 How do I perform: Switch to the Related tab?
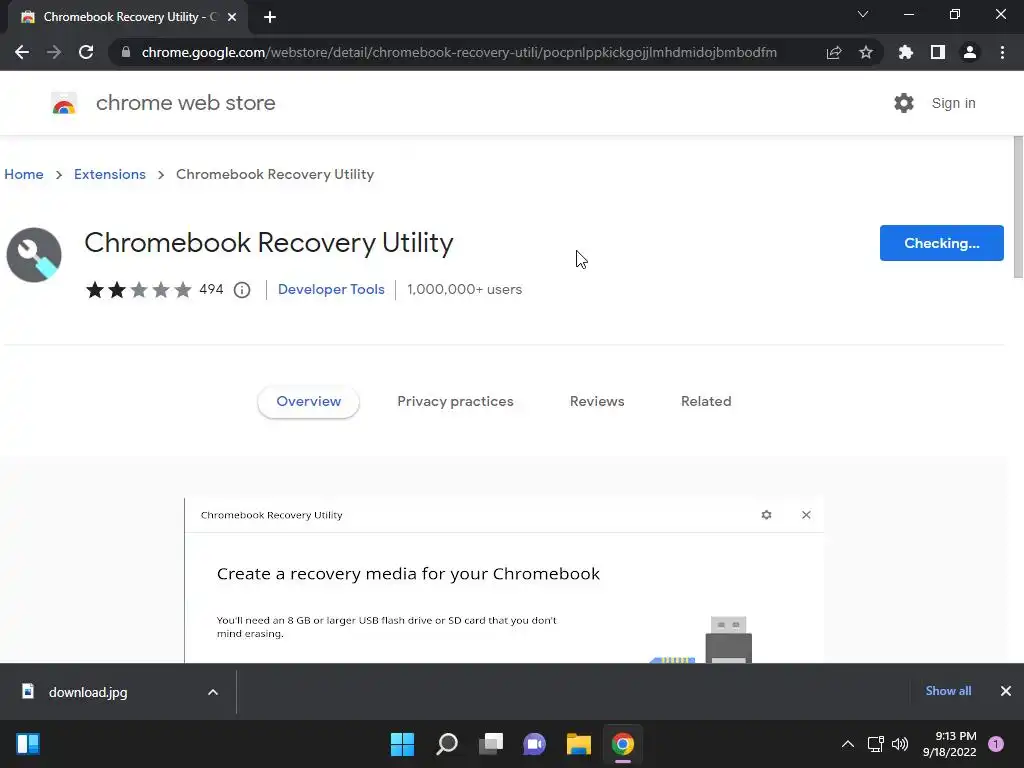pyautogui.click(x=706, y=402)
